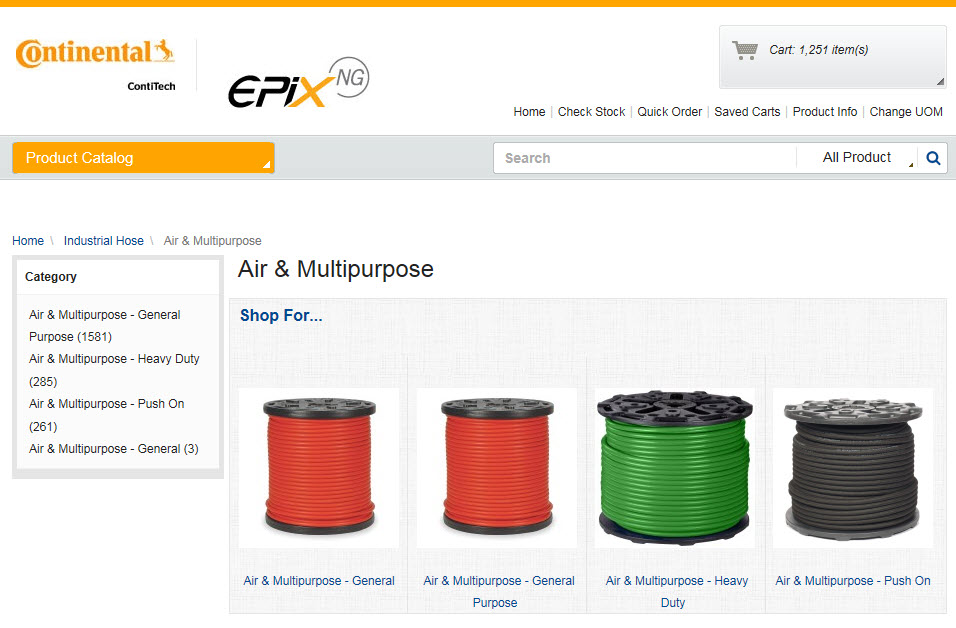
Task: Select Air & Multipurpose - Push On (261) category
Action: pyautogui.click(x=106, y=415)
